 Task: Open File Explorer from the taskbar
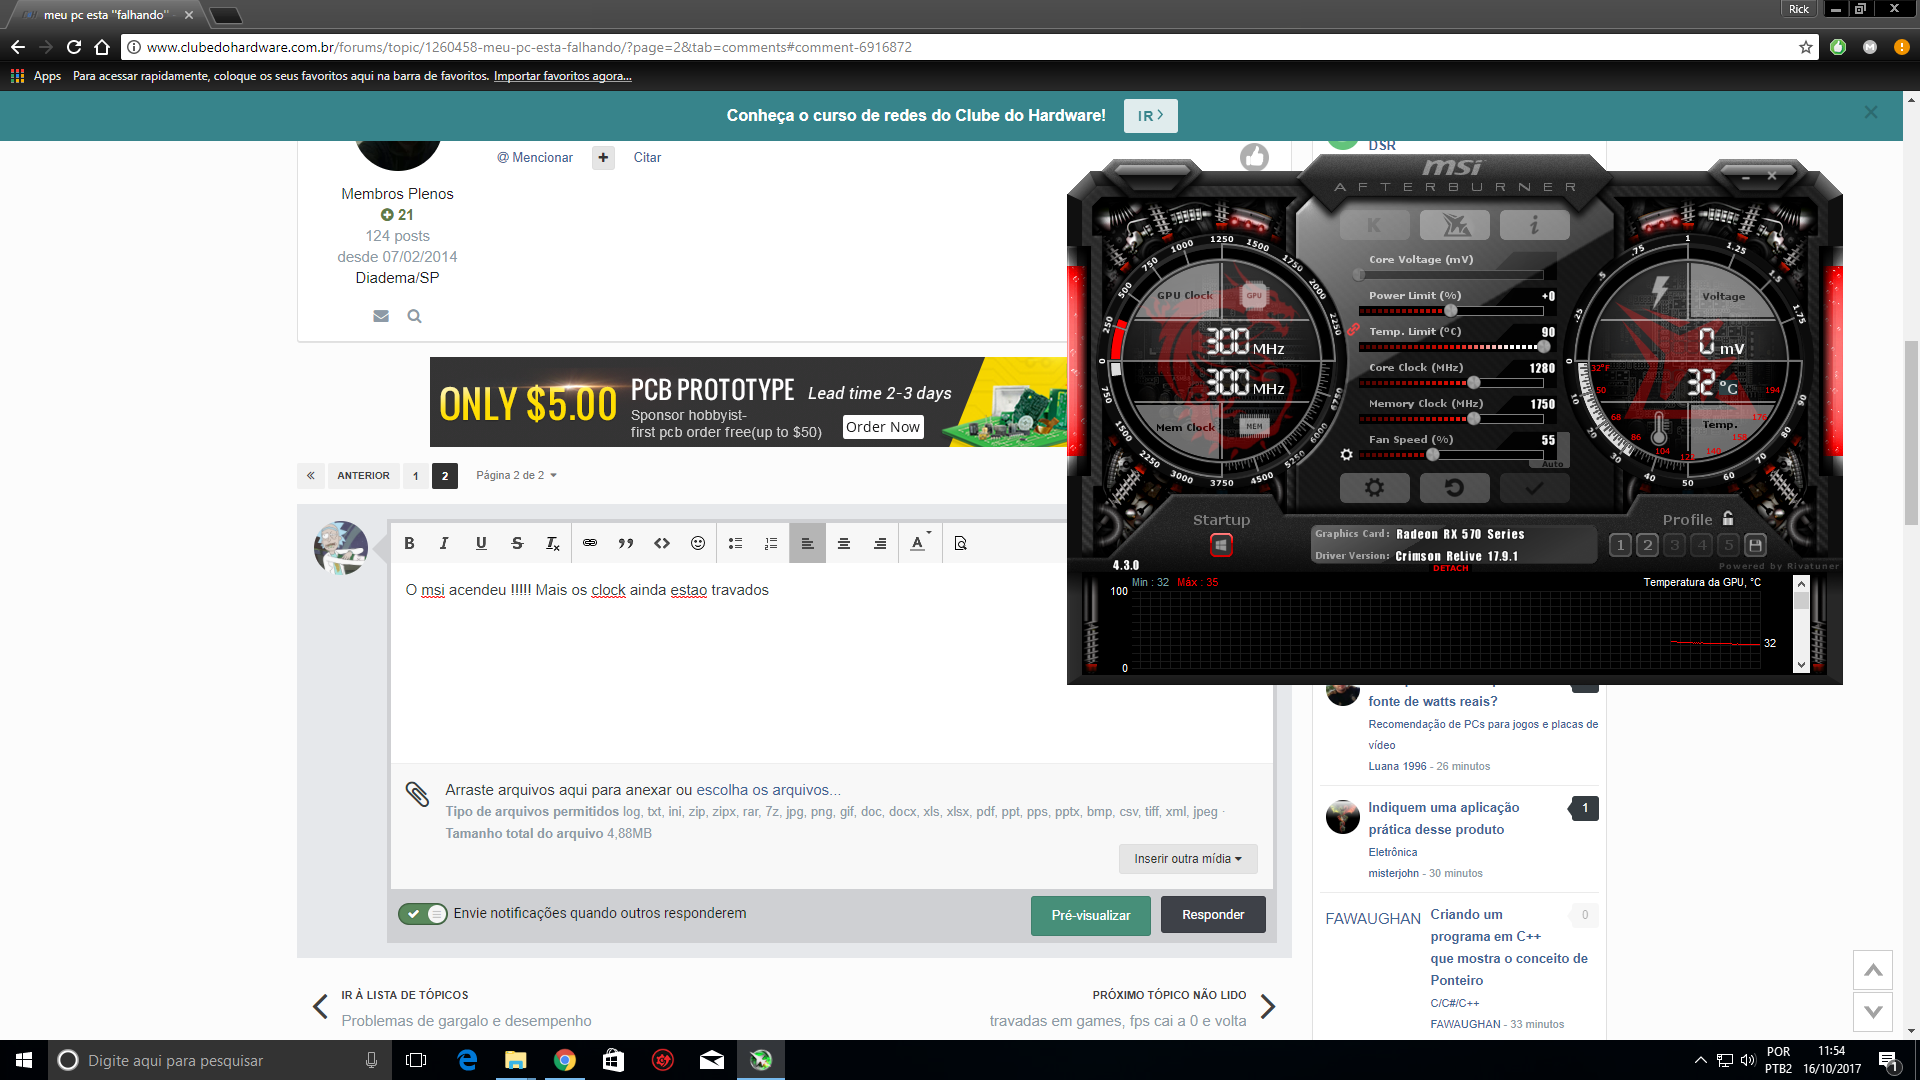click(x=516, y=1060)
